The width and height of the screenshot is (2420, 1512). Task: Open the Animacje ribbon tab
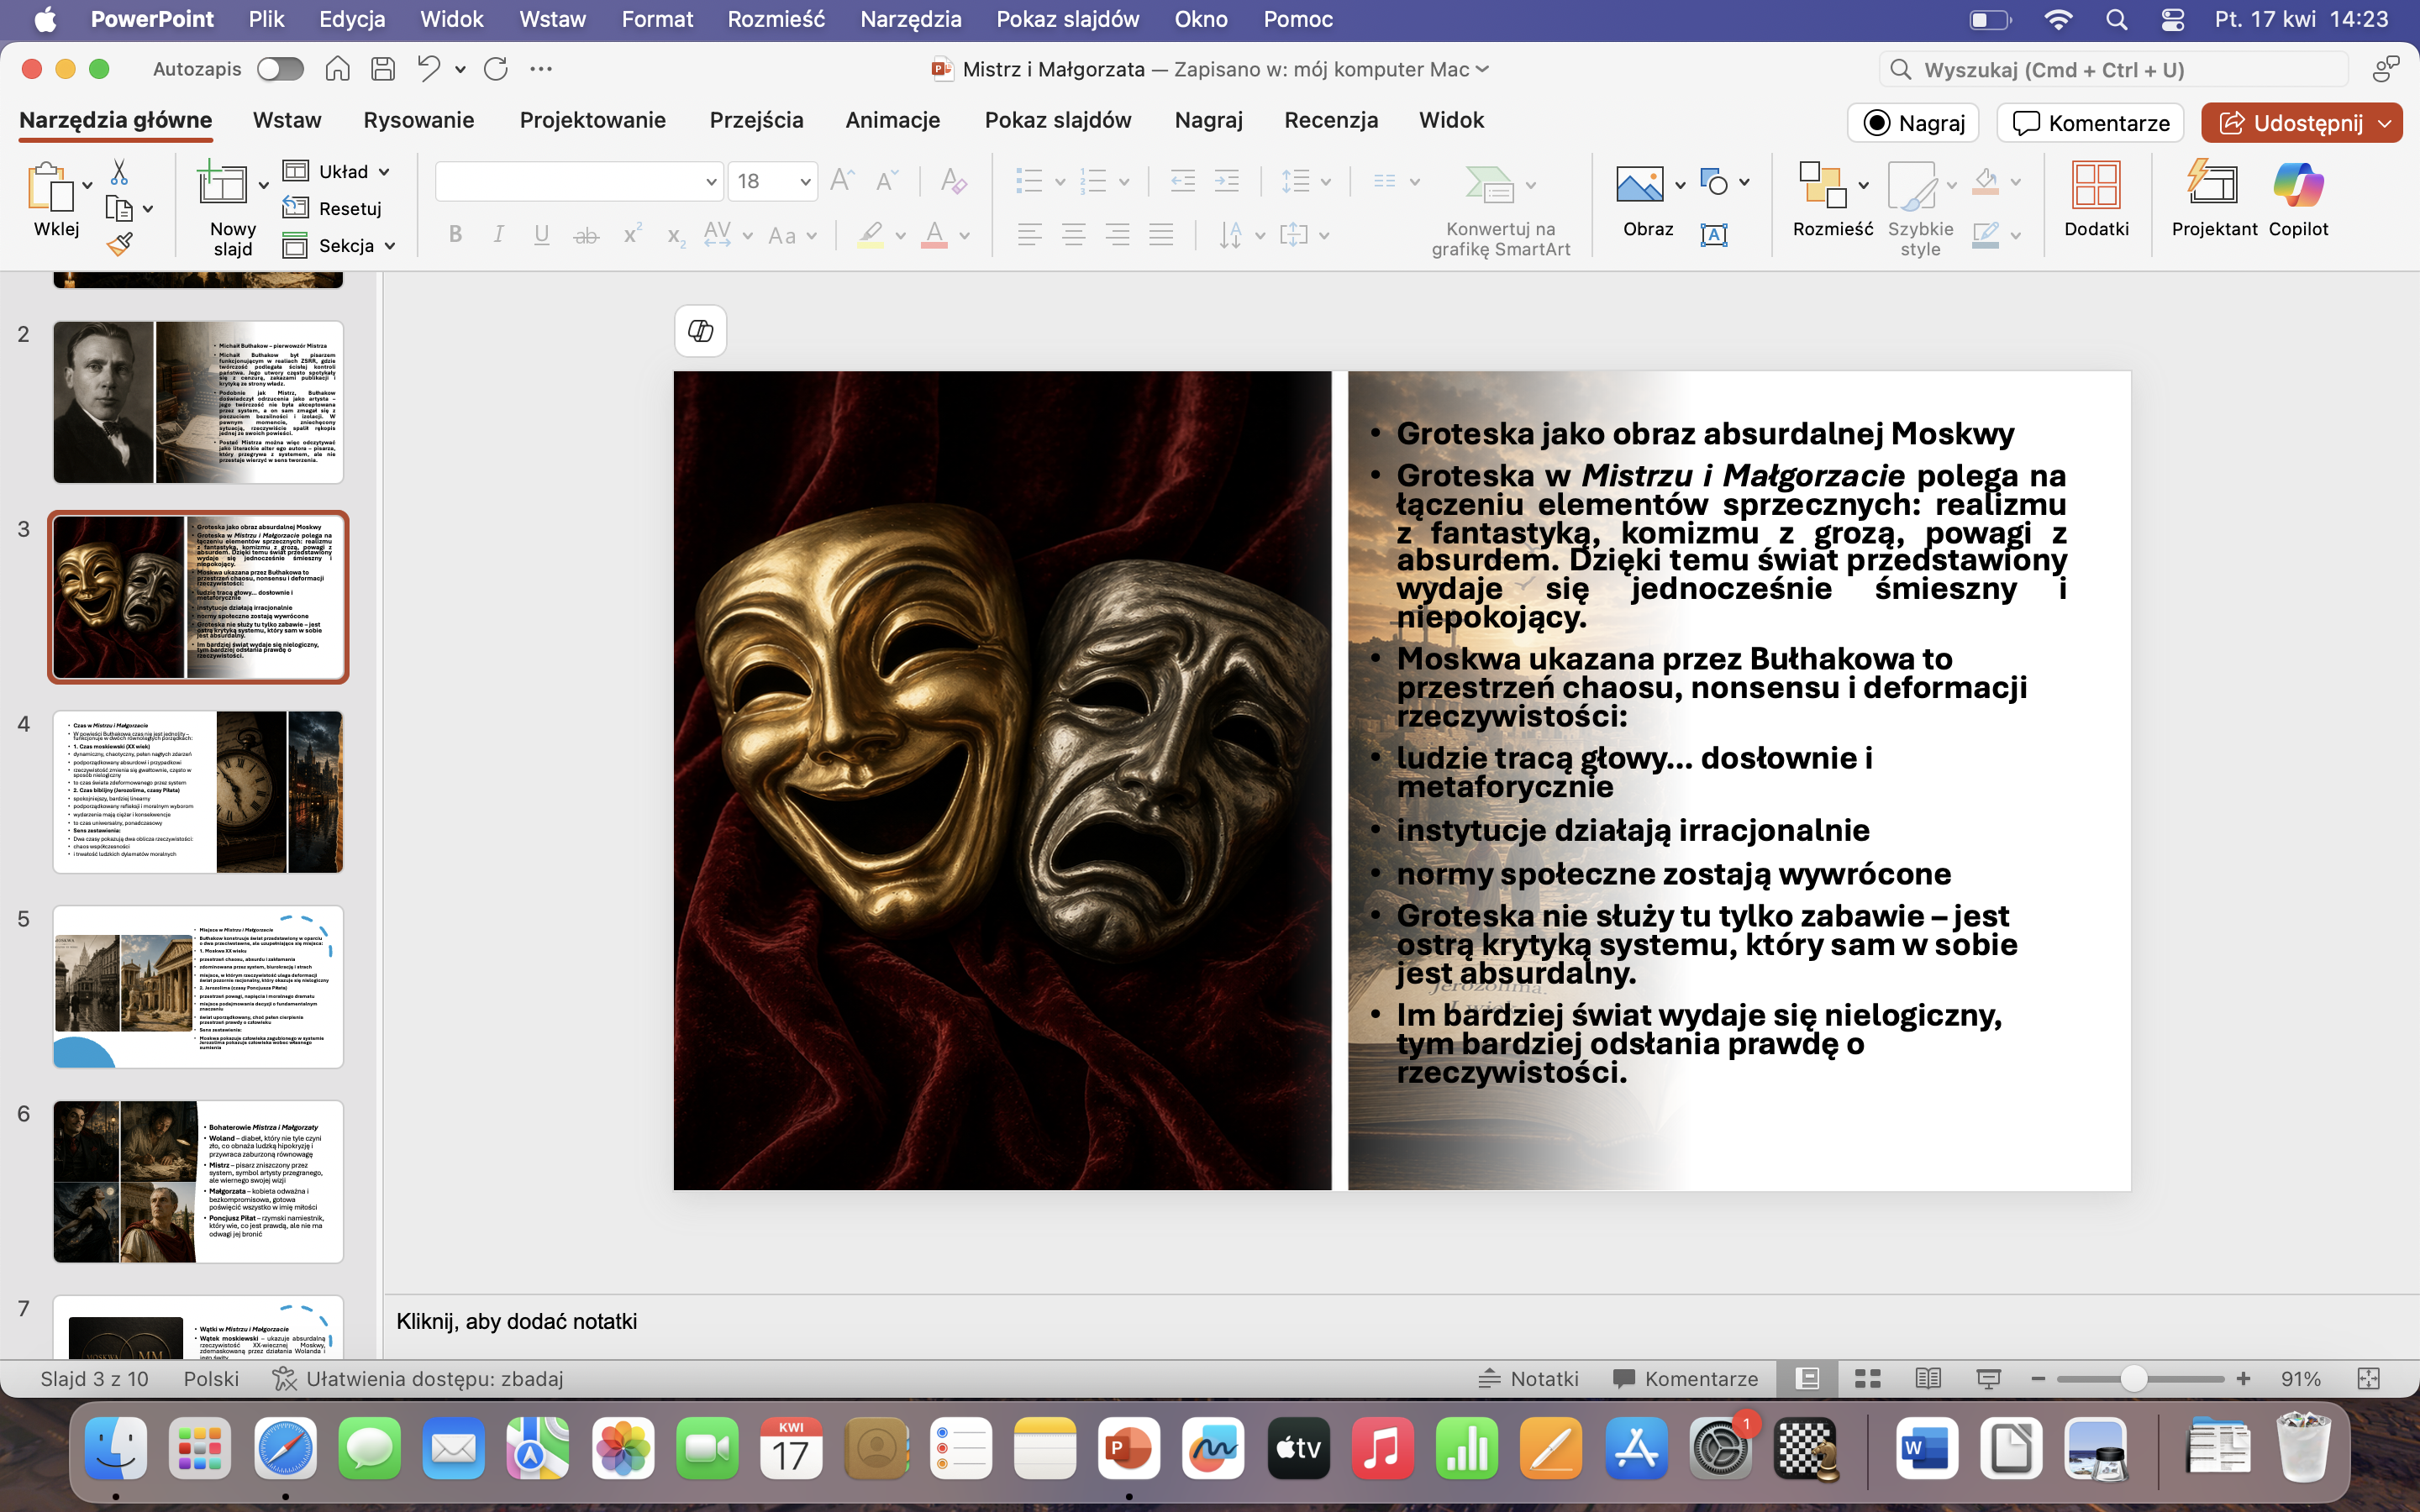tap(892, 120)
